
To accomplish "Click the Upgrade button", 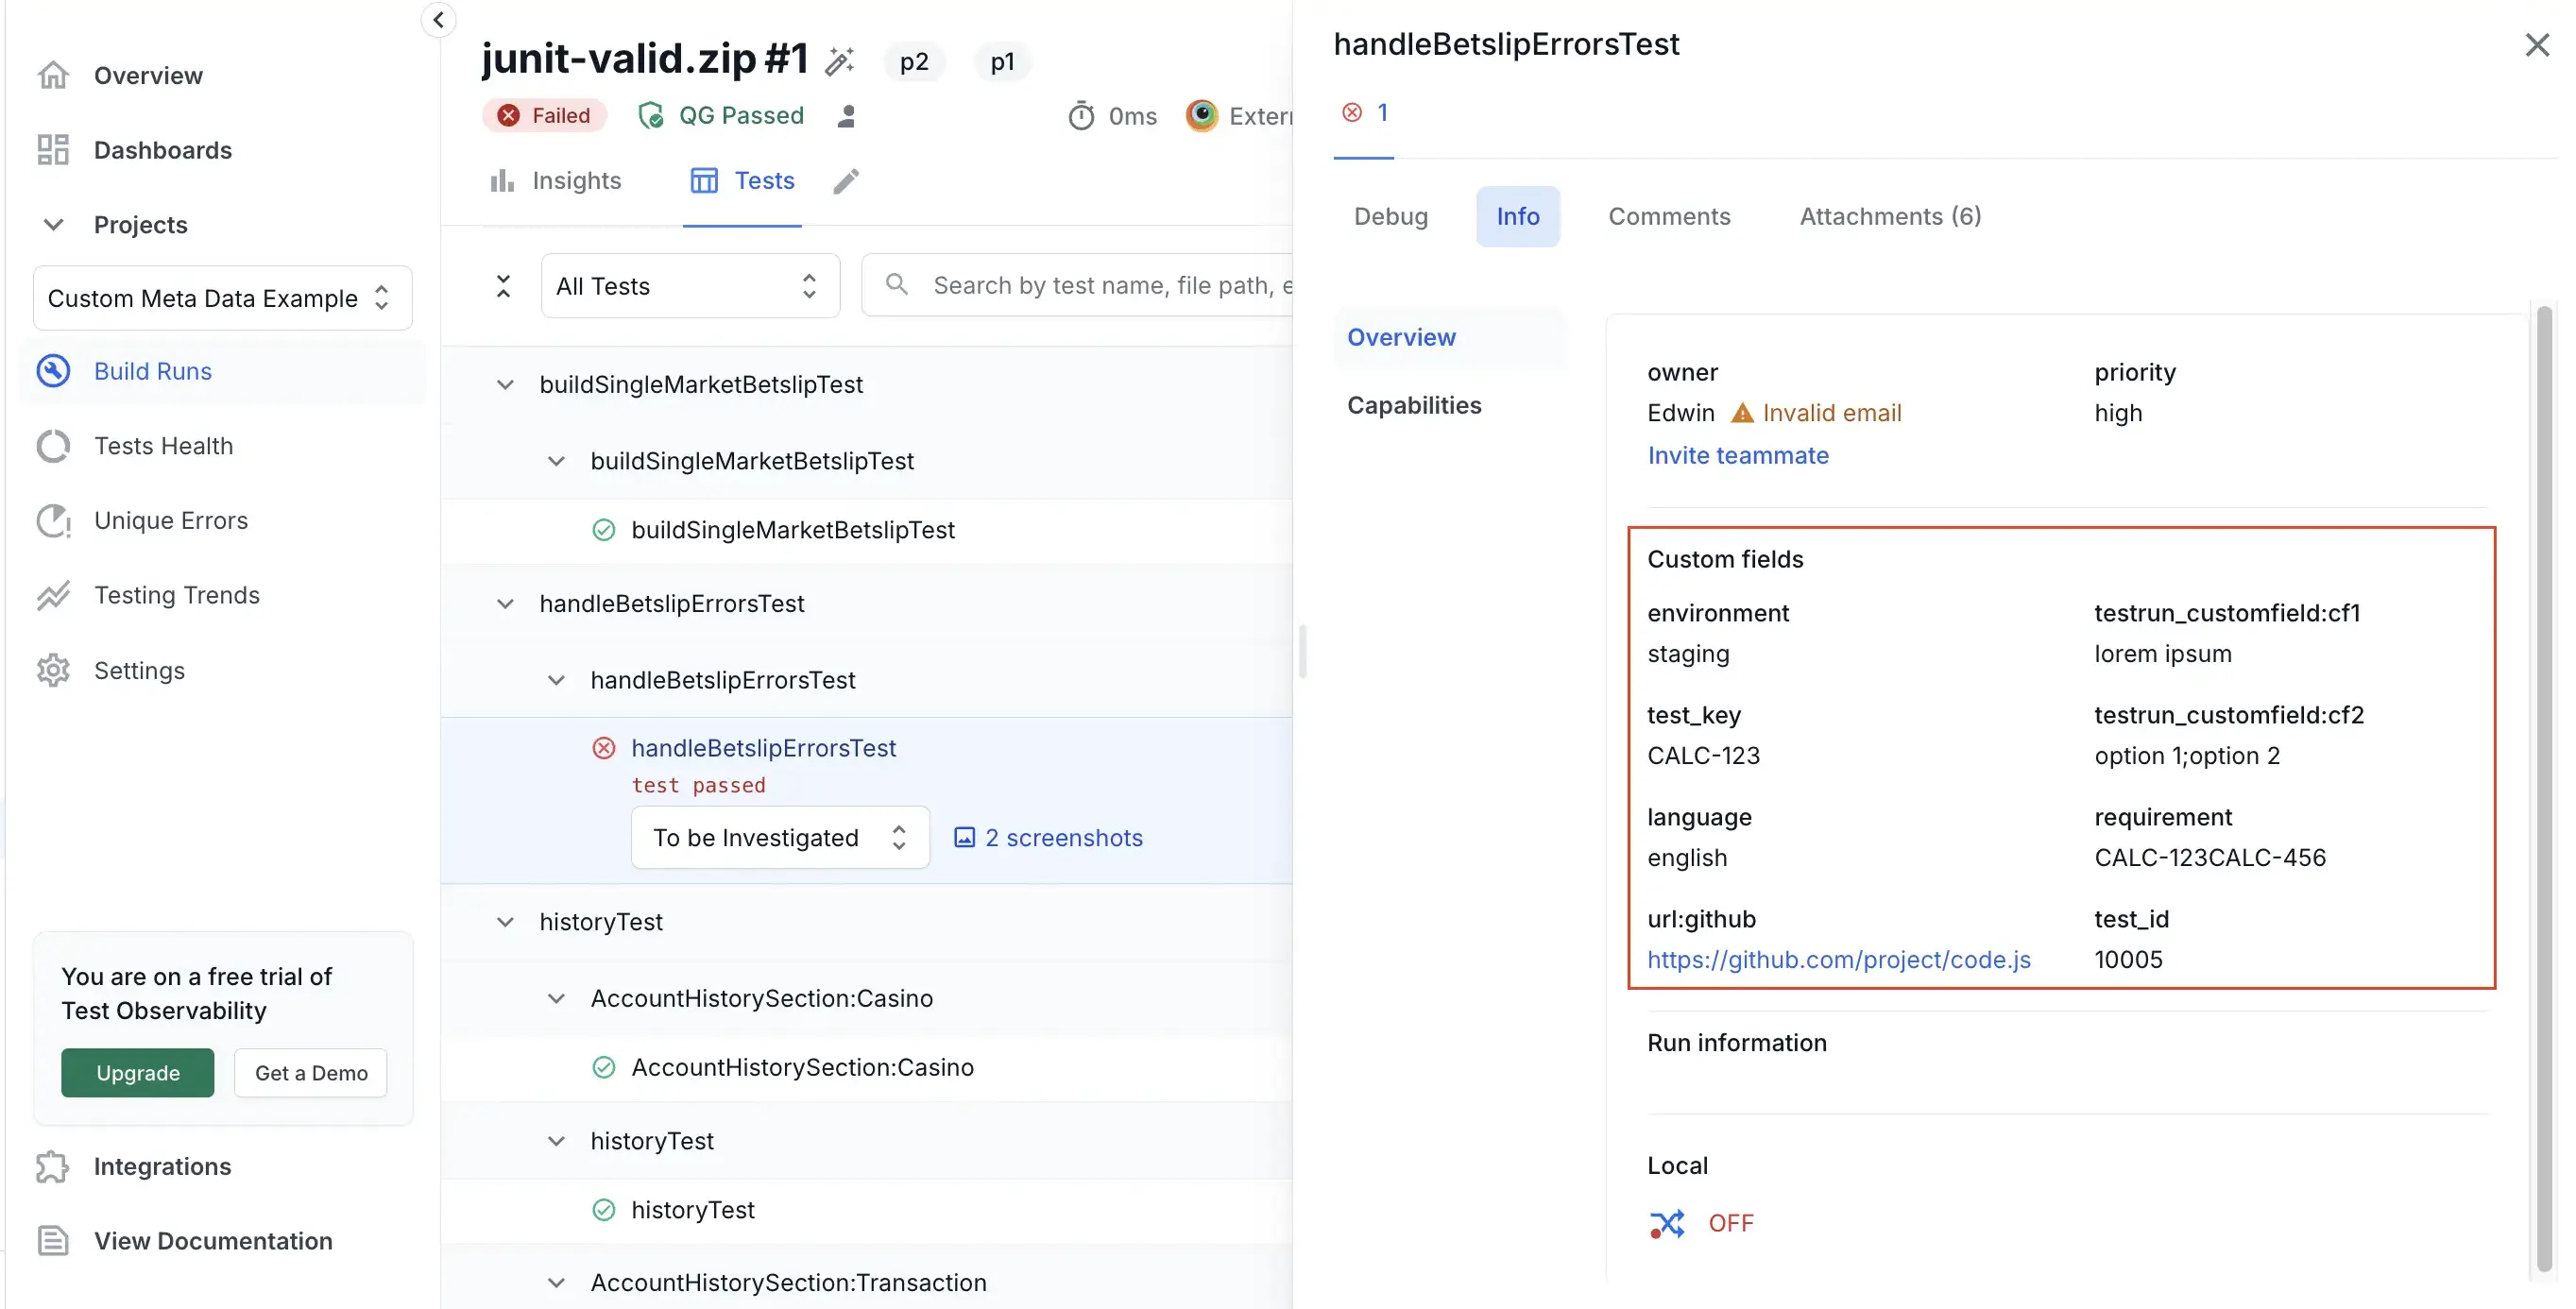I will pyautogui.click(x=137, y=1073).
